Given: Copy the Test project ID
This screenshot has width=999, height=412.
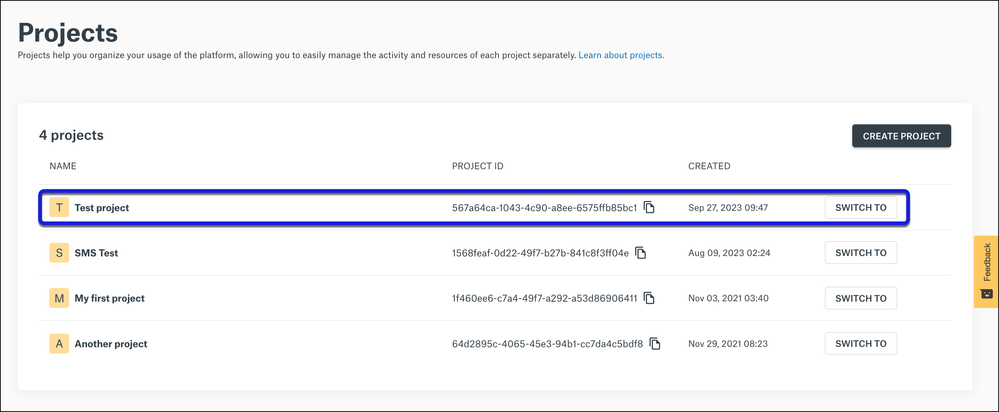Looking at the screenshot, I should click(x=649, y=208).
